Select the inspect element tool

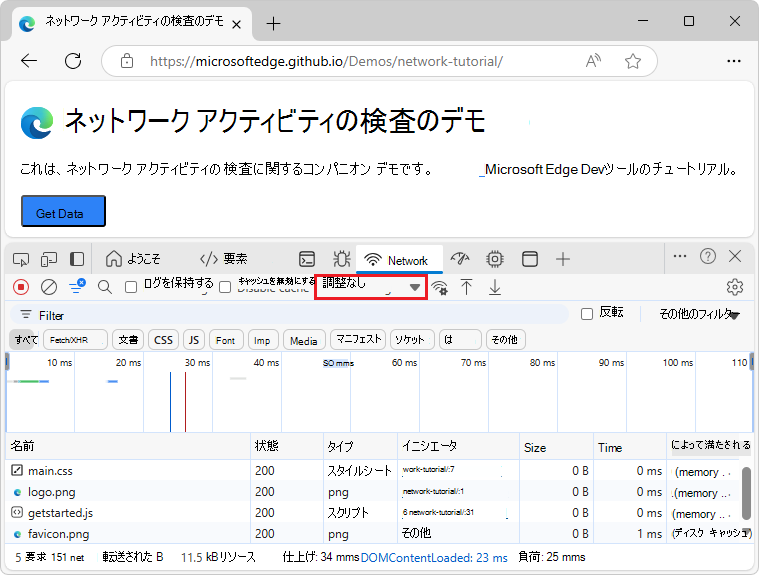click(x=21, y=259)
